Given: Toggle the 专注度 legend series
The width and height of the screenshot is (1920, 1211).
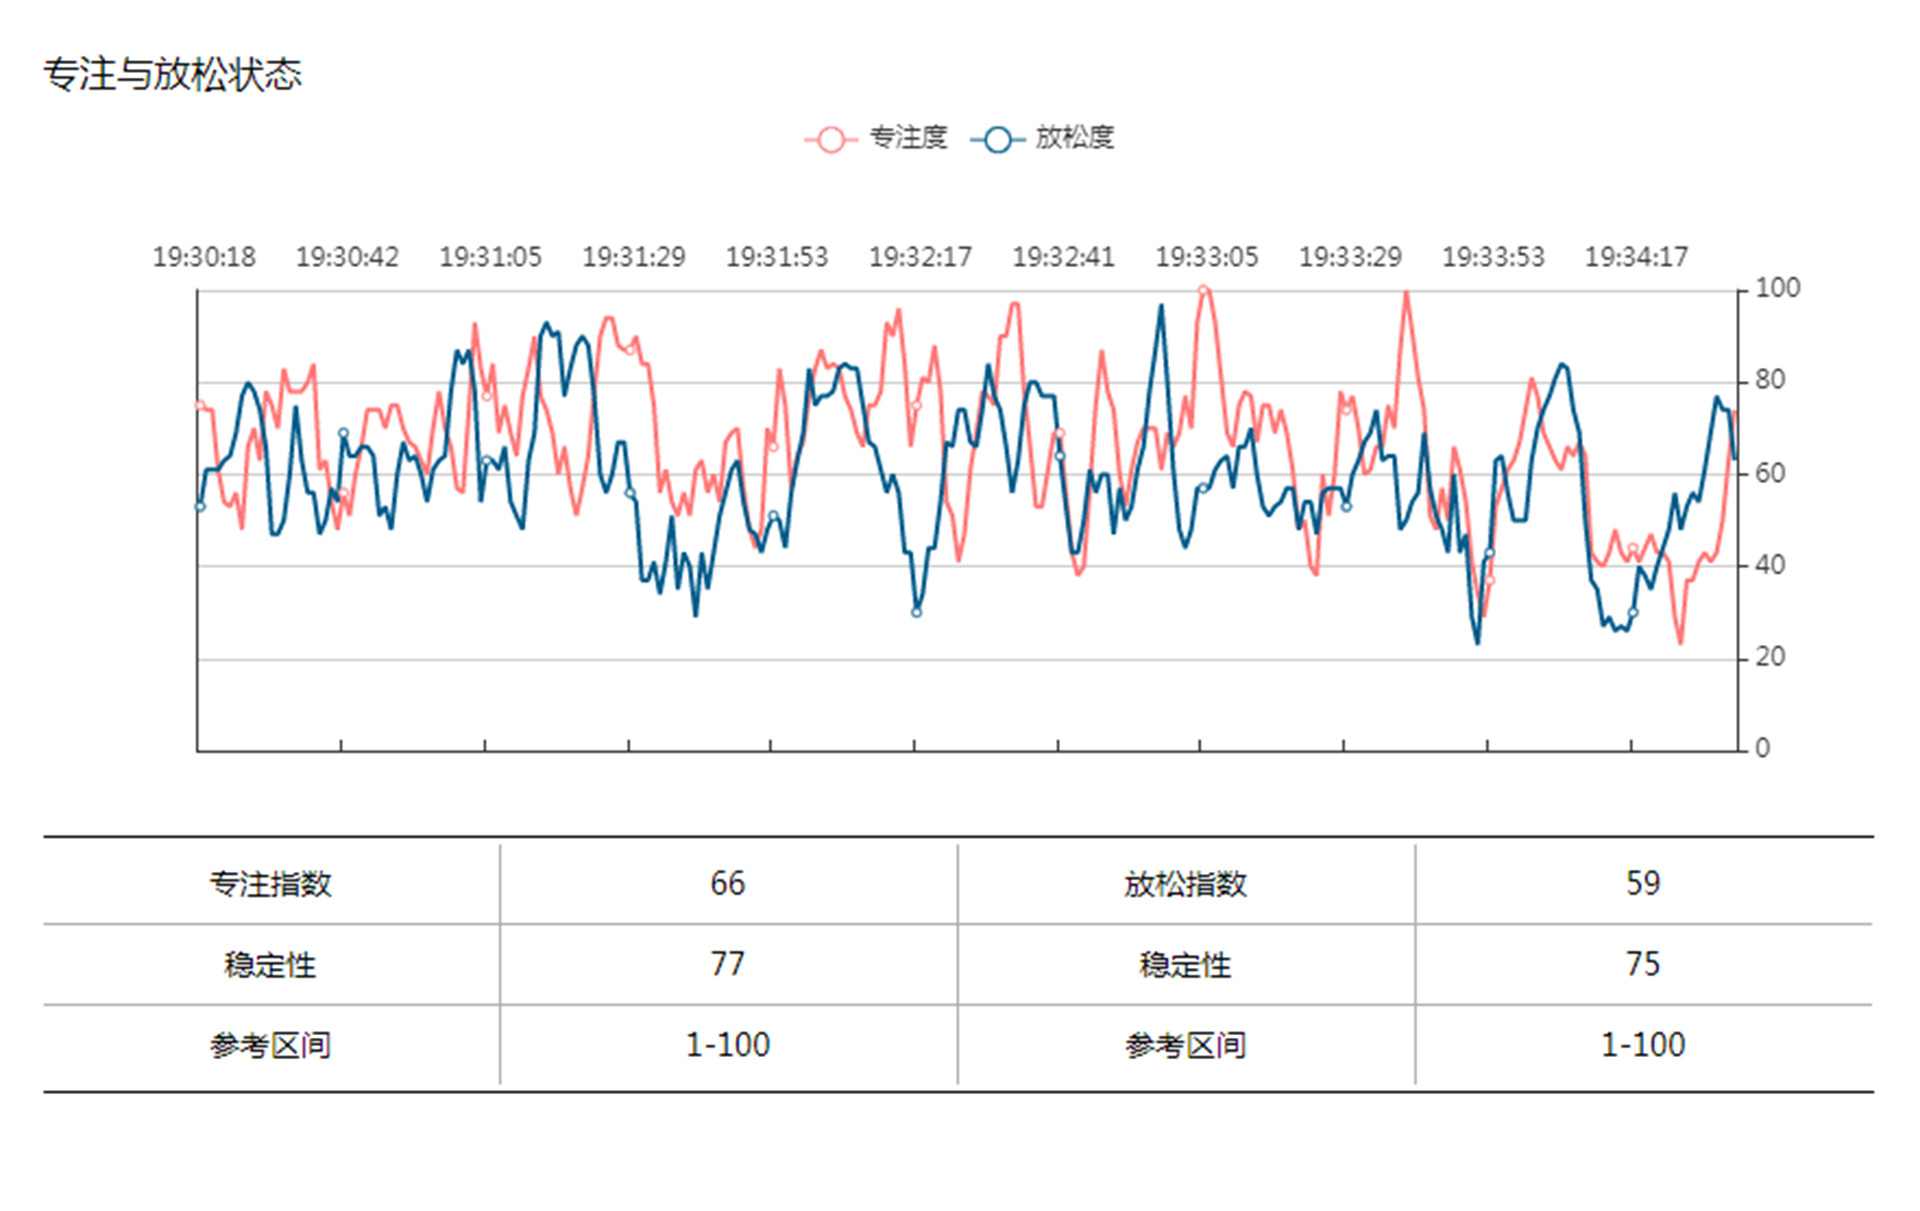Looking at the screenshot, I should (x=906, y=138).
